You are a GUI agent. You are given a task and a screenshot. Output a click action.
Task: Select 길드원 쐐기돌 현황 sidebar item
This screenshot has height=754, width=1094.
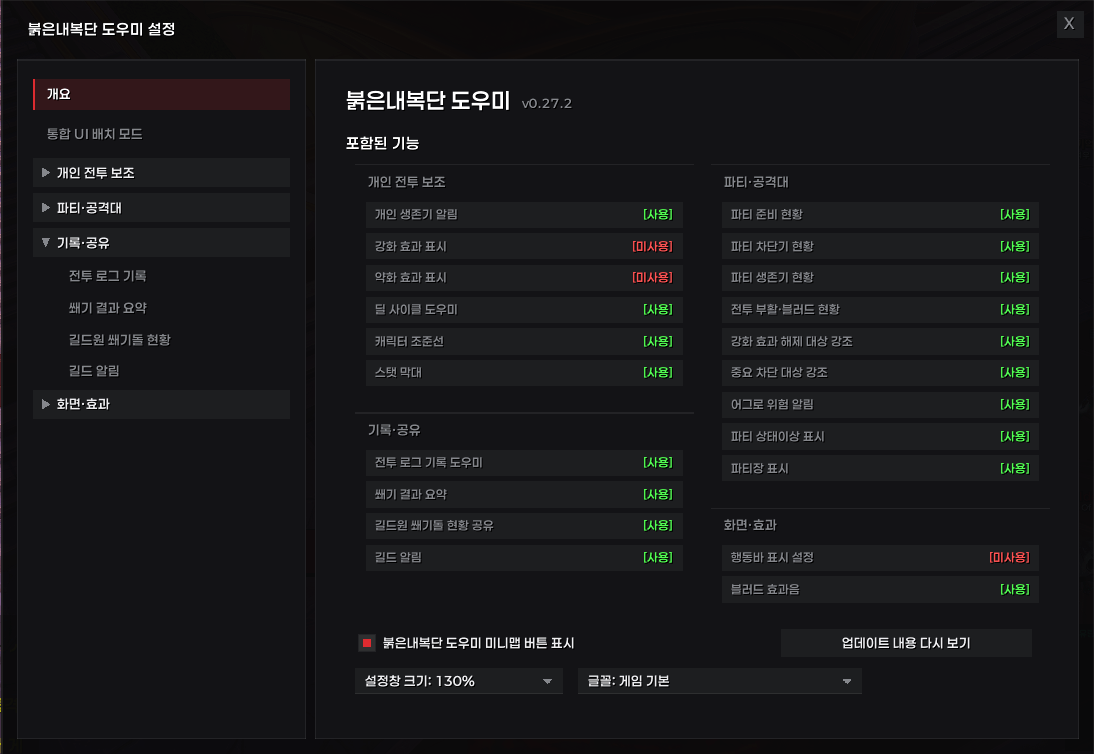click(x=119, y=340)
